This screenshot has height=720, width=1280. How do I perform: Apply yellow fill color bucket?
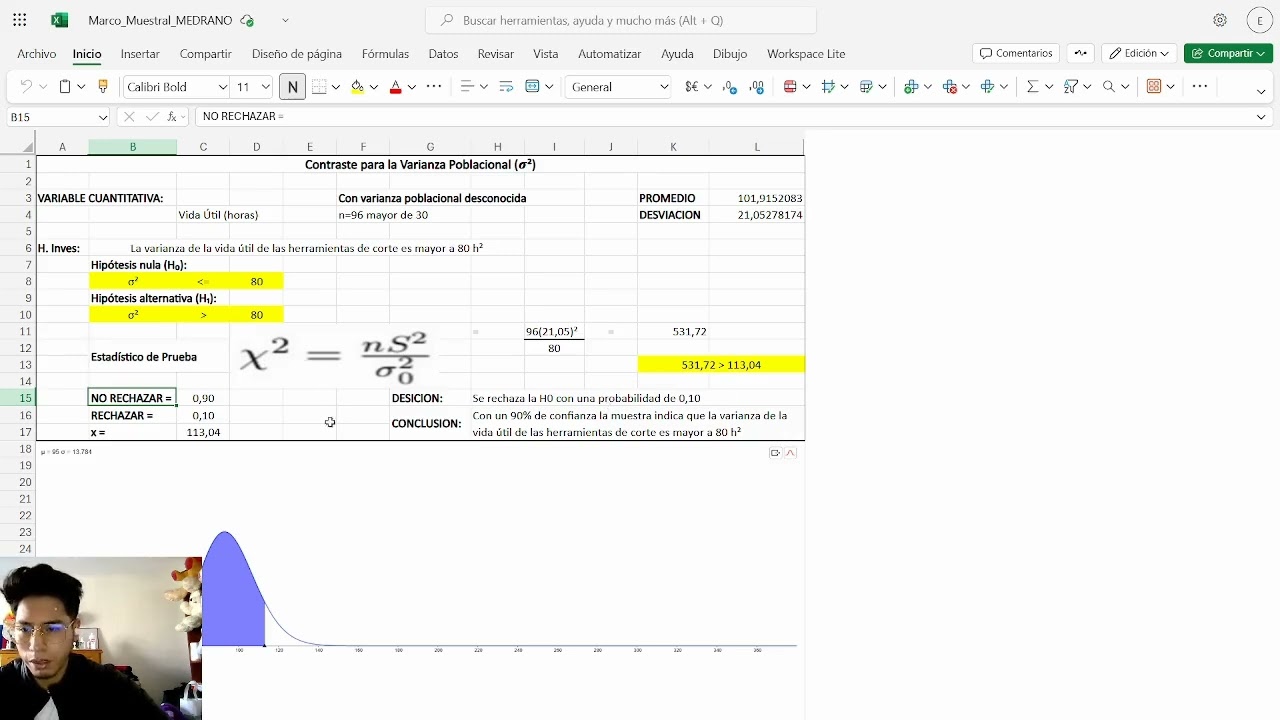(x=357, y=87)
